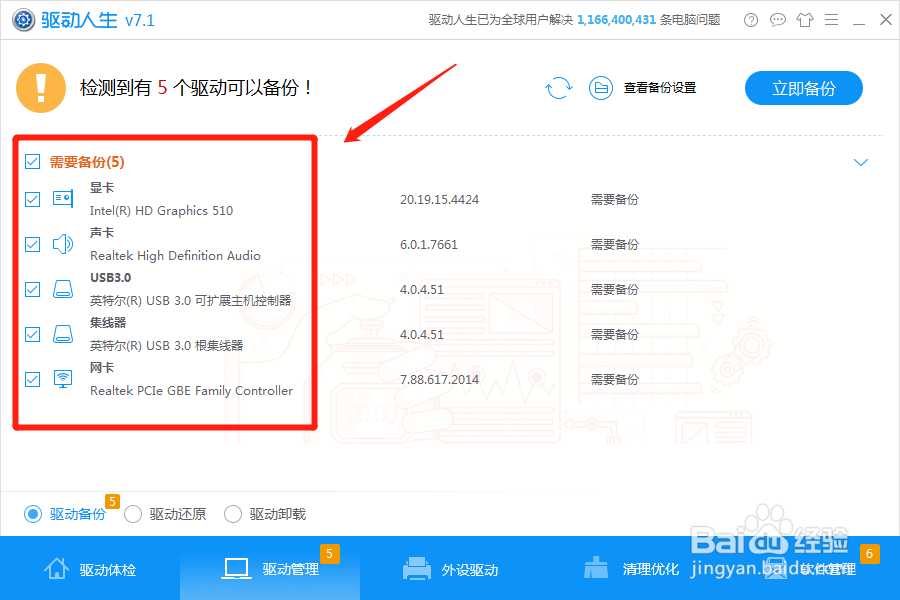Uncheck Realtek PCIe GBE Controller checkbox
Viewport: 900px width, 600px height.
click(x=33, y=380)
